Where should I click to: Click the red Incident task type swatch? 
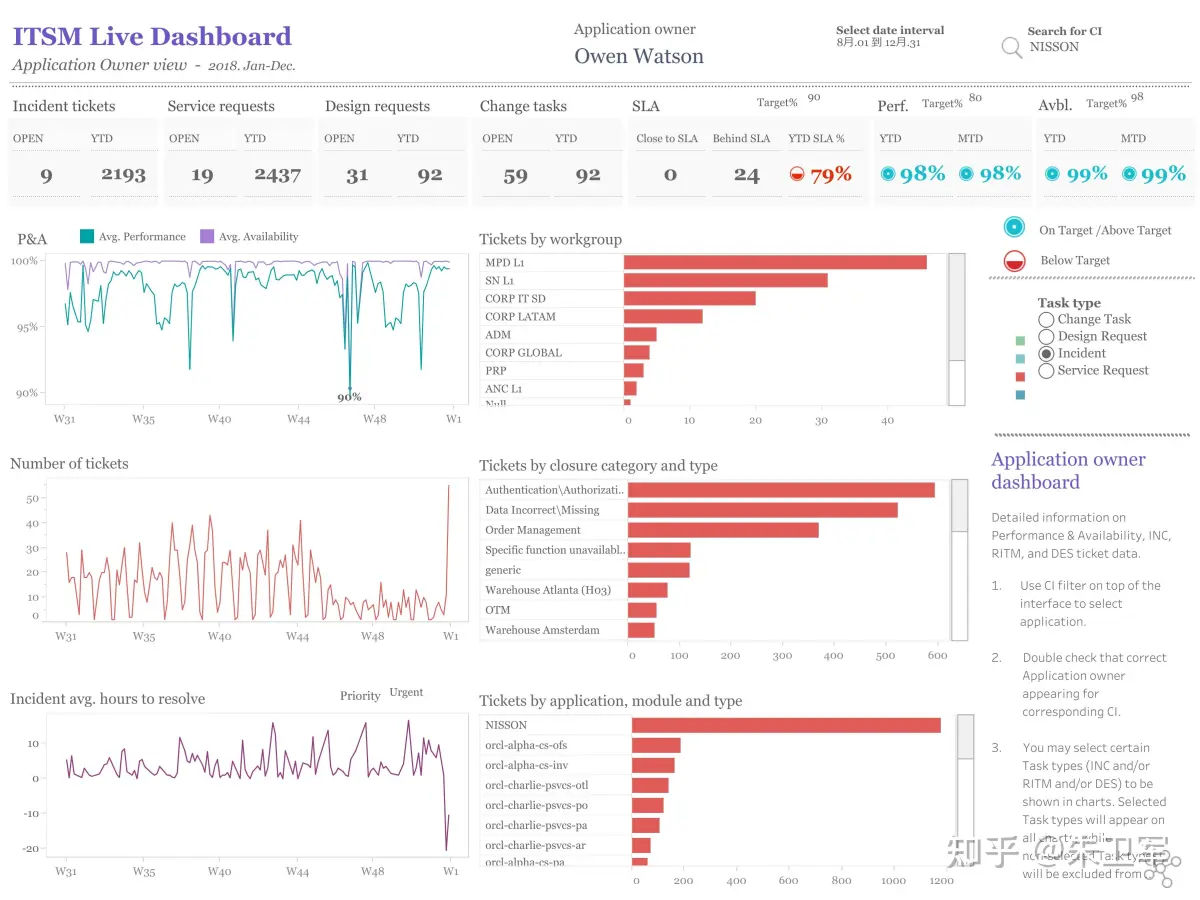click(x=1020, y=377)
